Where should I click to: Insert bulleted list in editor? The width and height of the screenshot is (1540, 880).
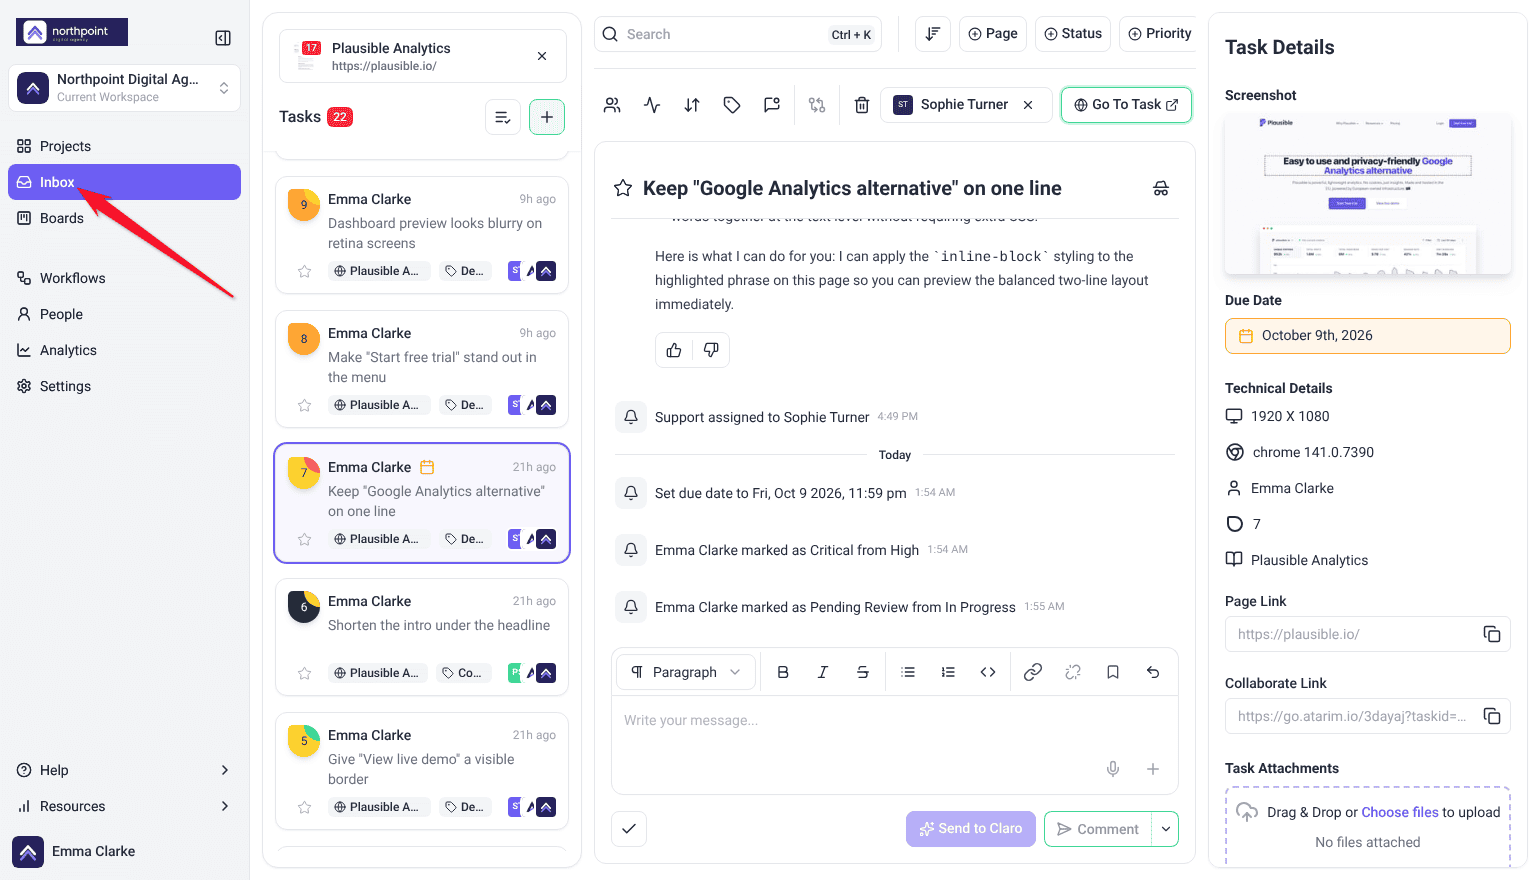pyautogui.click(x=908, y=672)
